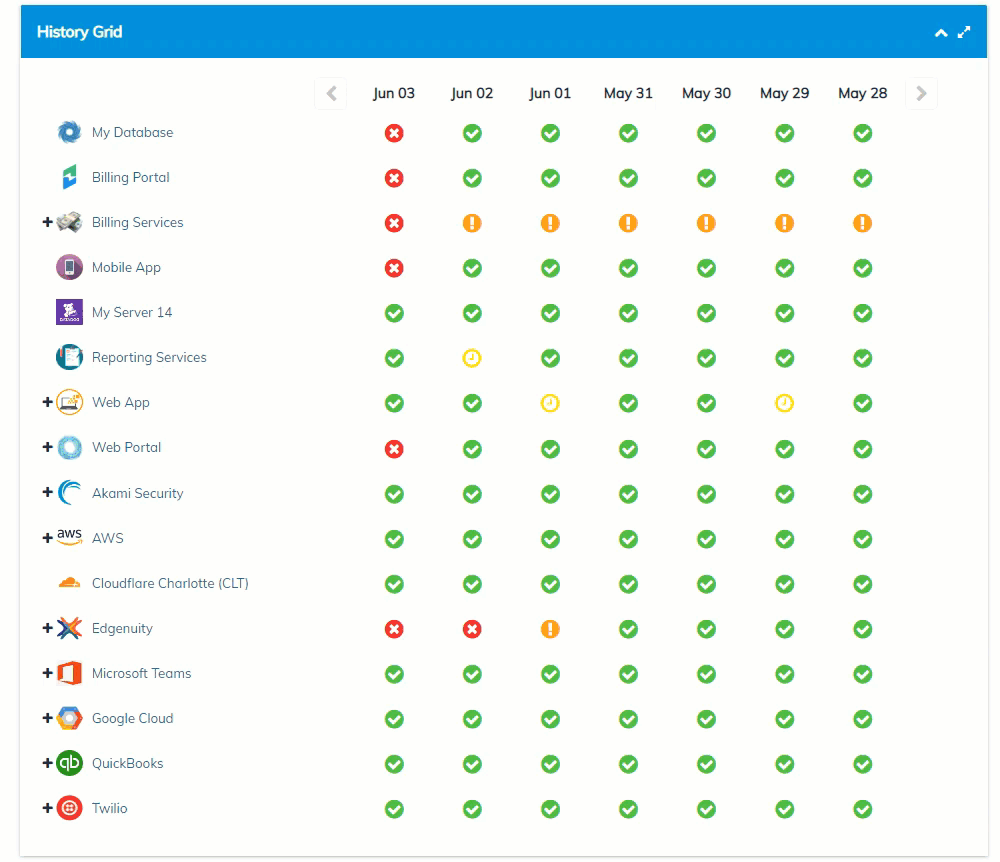Click the Microsoft Teams Office icon

pyautogui.click(x=70, y=673)
